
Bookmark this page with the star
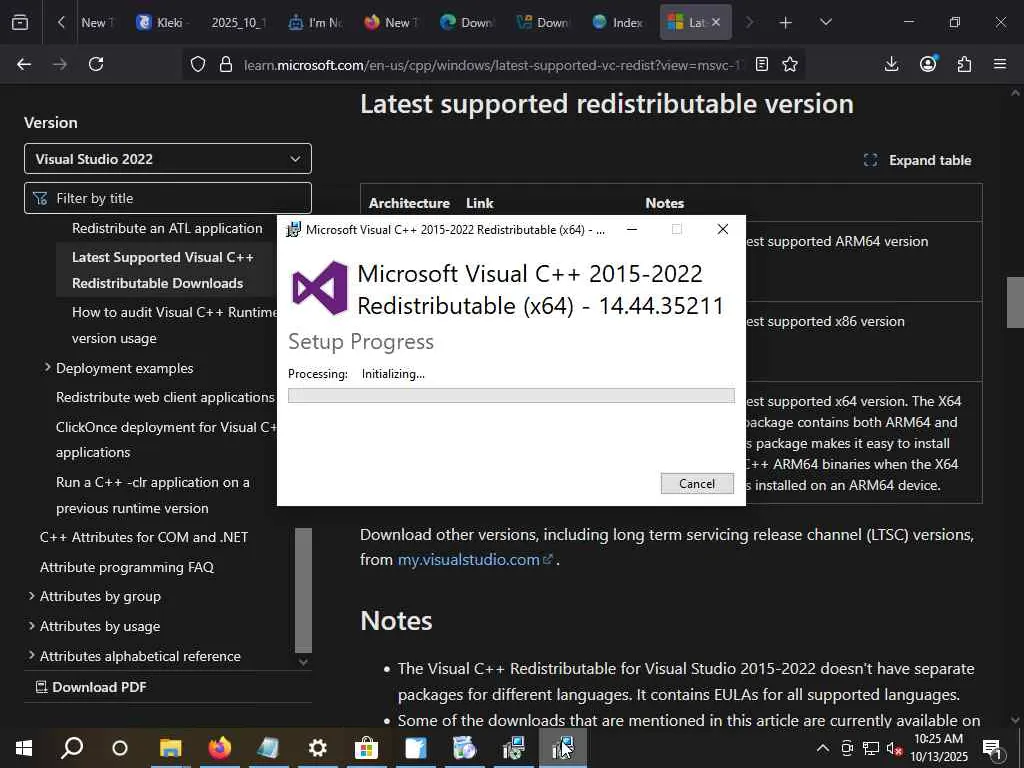(x=790, y=64)
